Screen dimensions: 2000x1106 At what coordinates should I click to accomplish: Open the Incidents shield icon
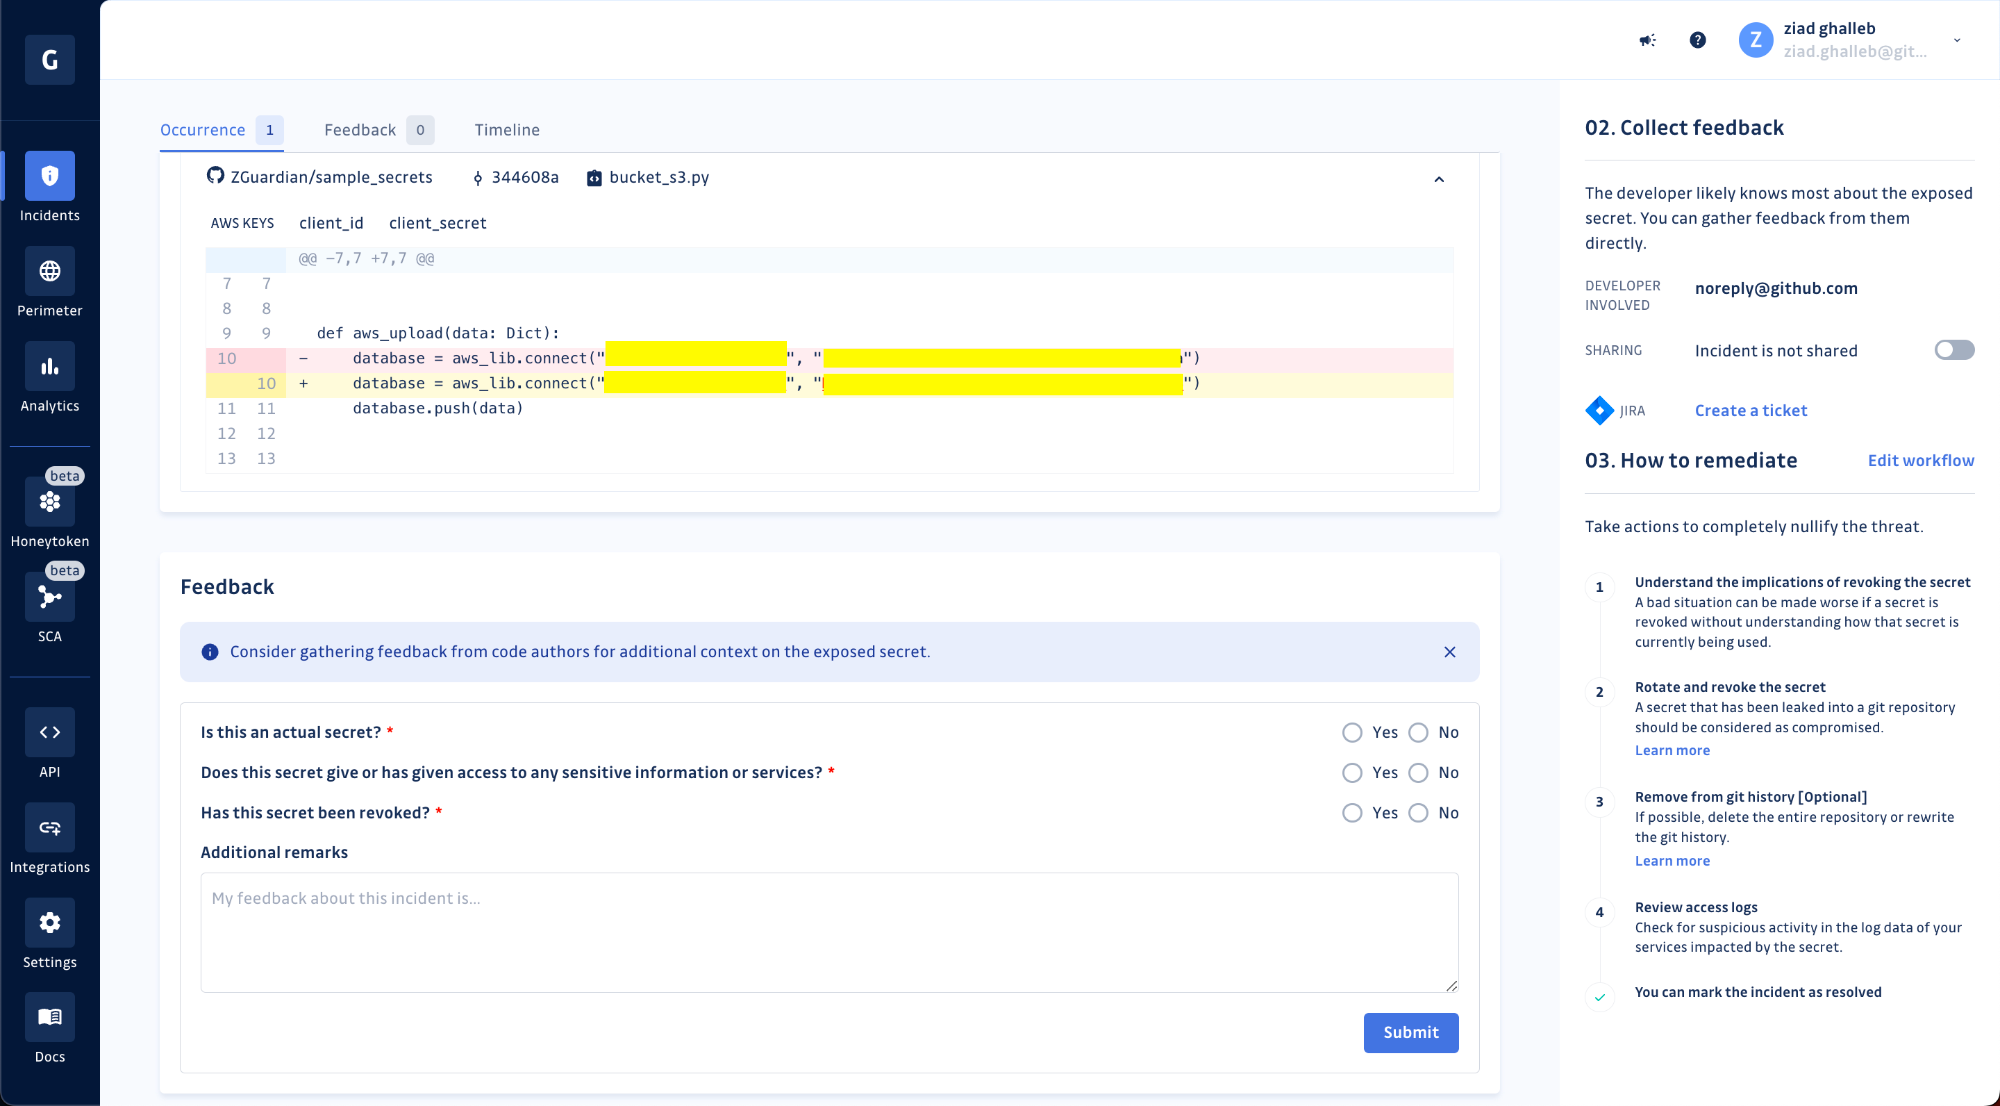click(50, 176)
